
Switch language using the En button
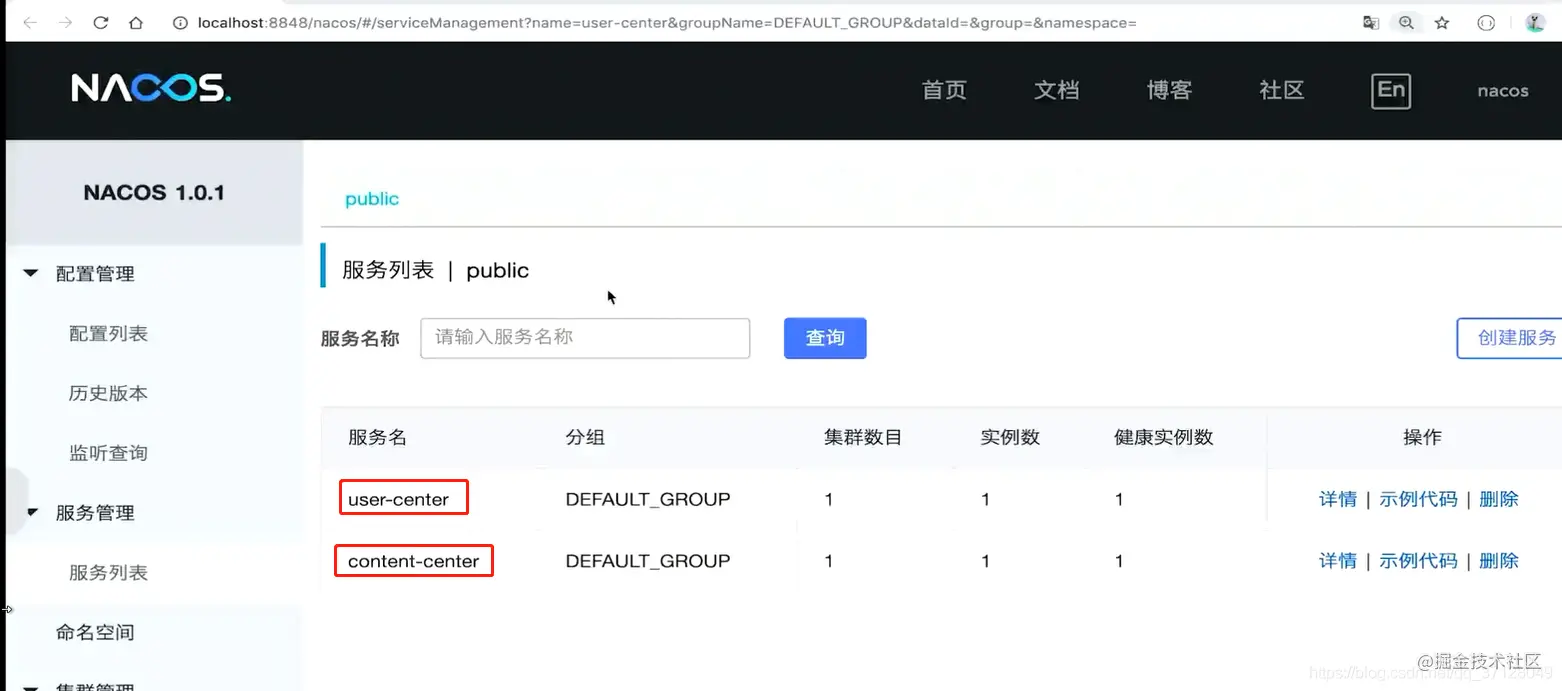(x=1391, y=90)
